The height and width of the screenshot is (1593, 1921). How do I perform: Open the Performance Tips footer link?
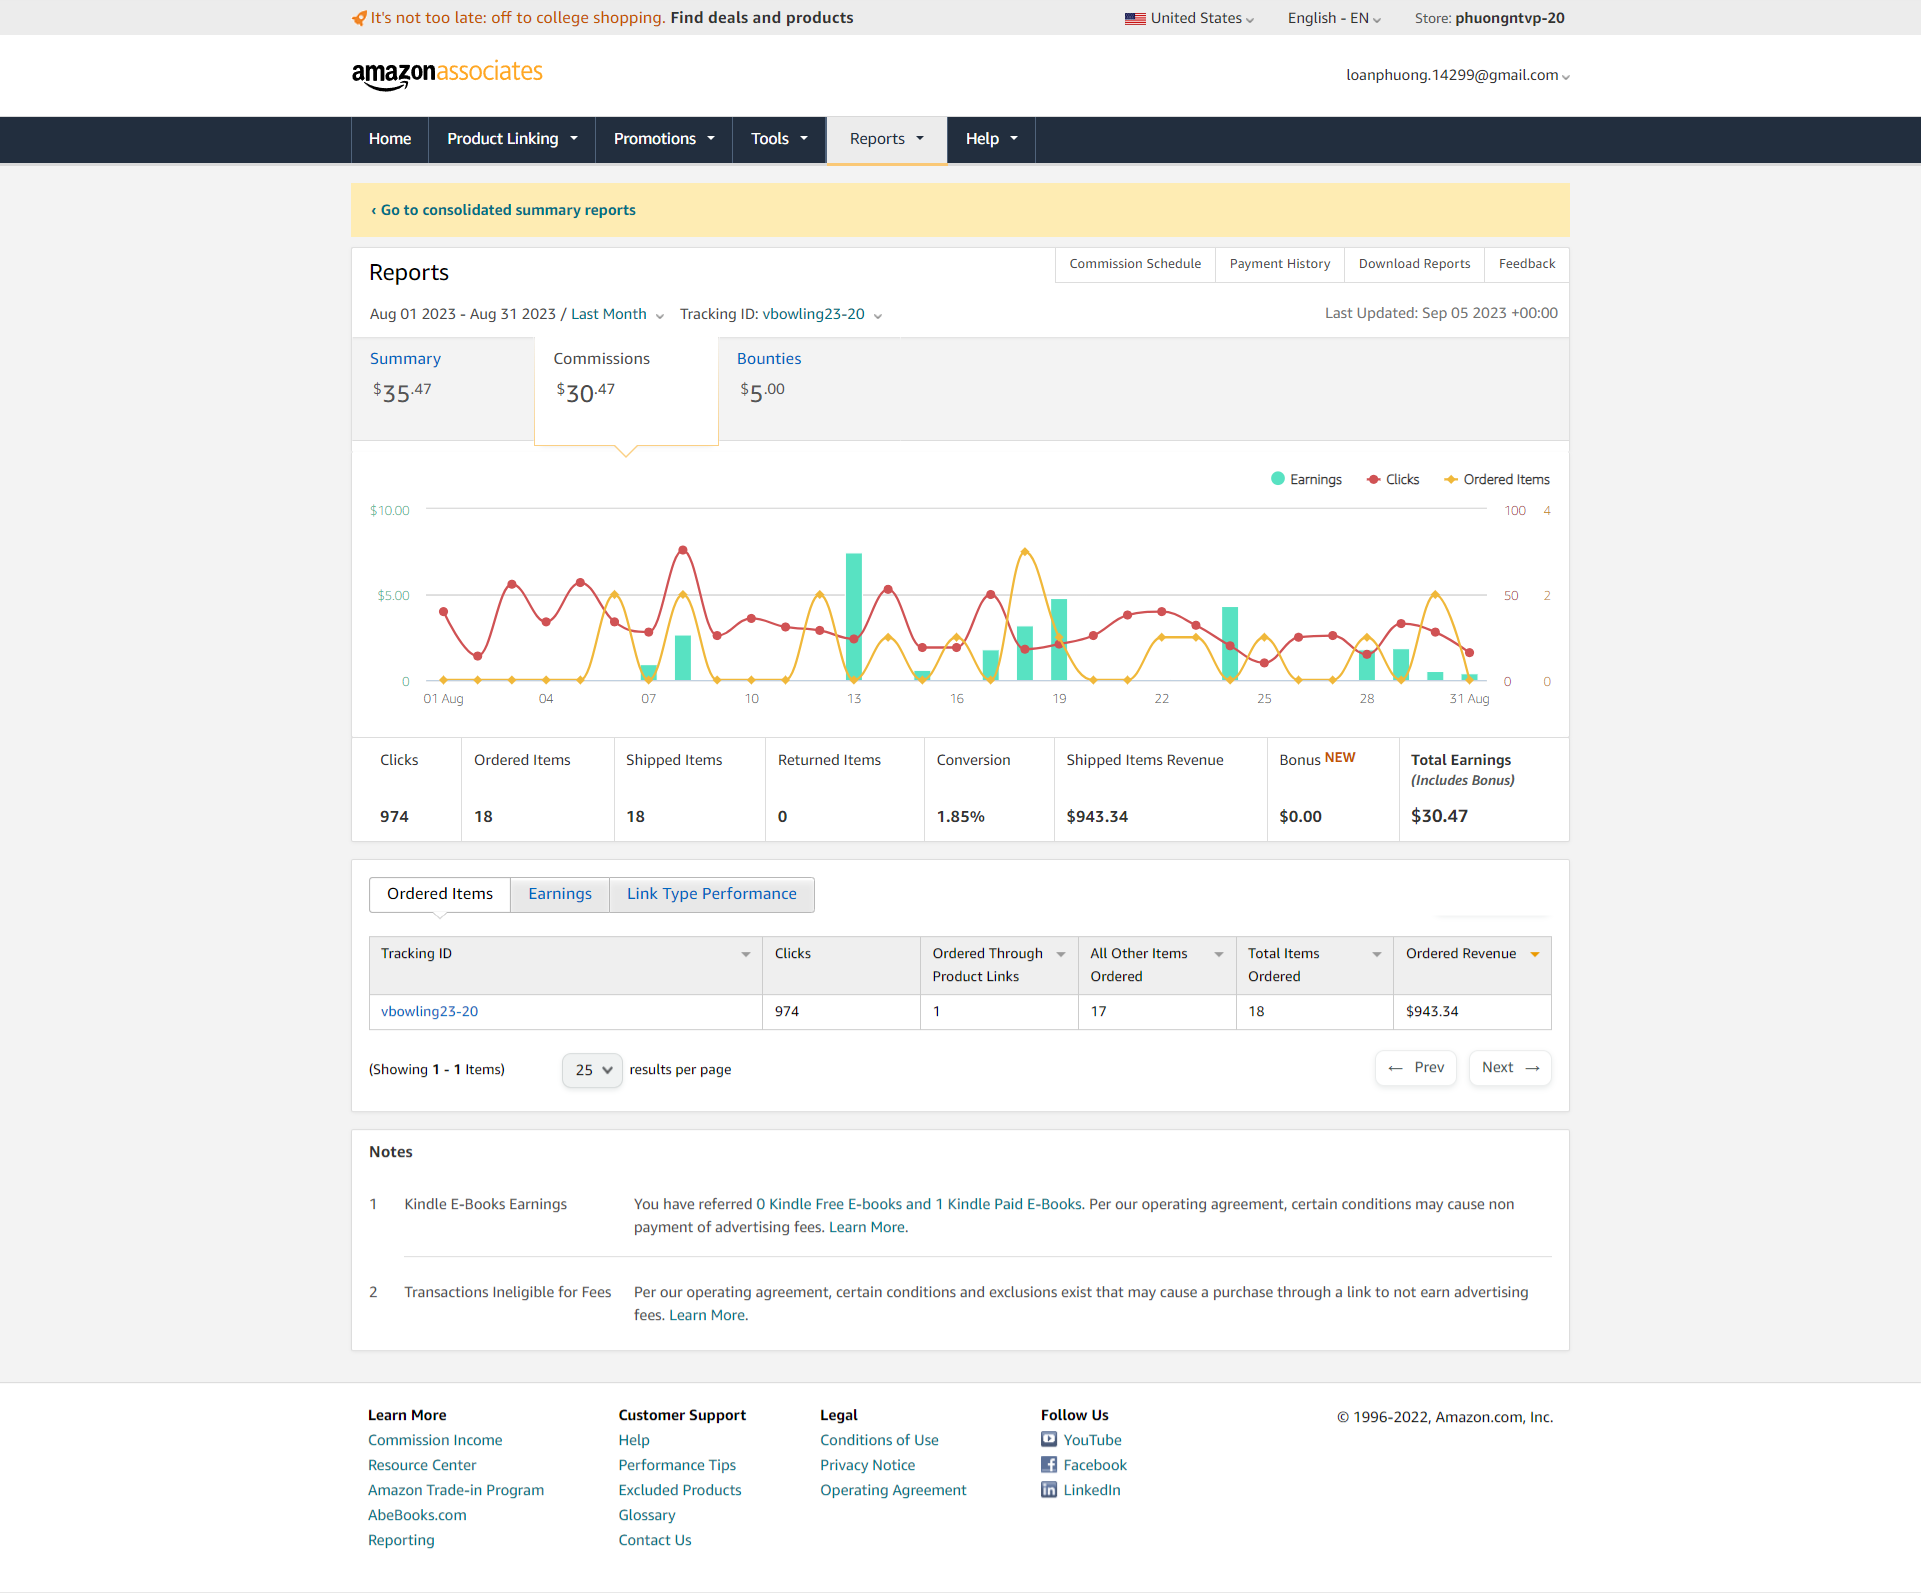click(x=677, y=1465)
